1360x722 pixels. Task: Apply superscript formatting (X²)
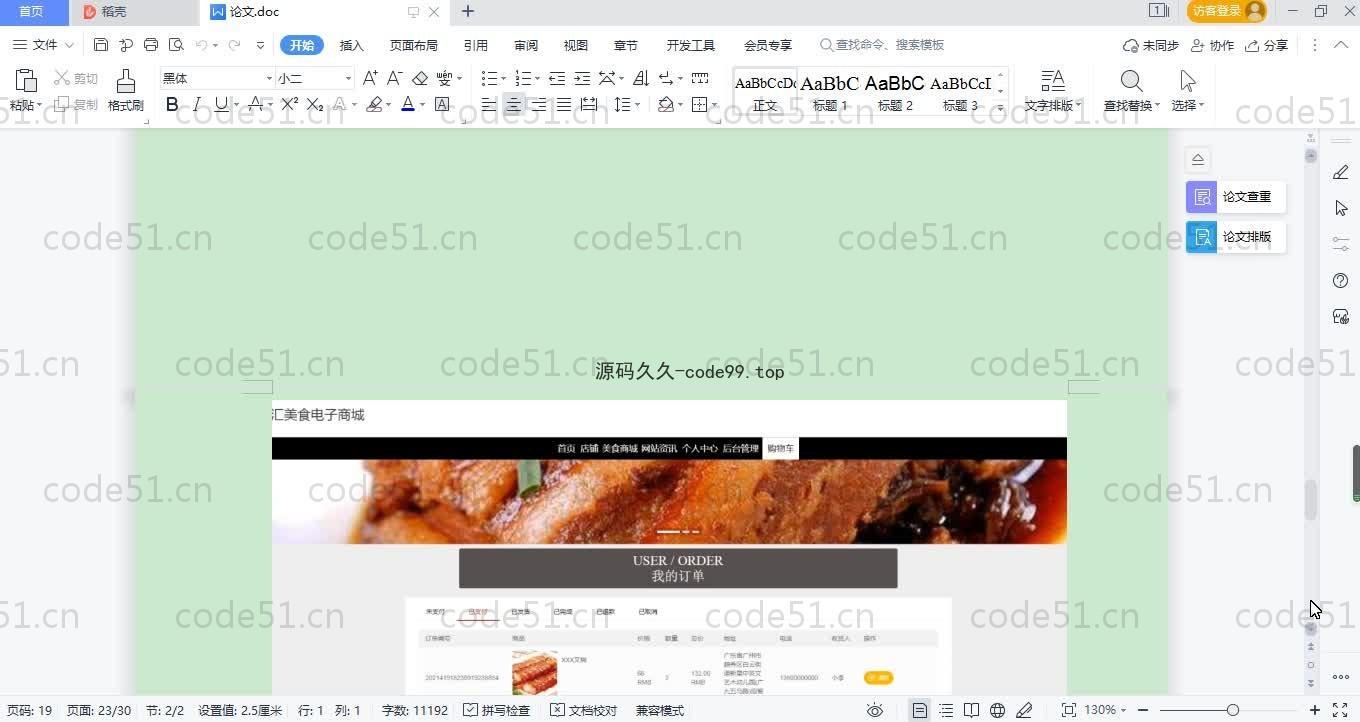tap(289, 104)
